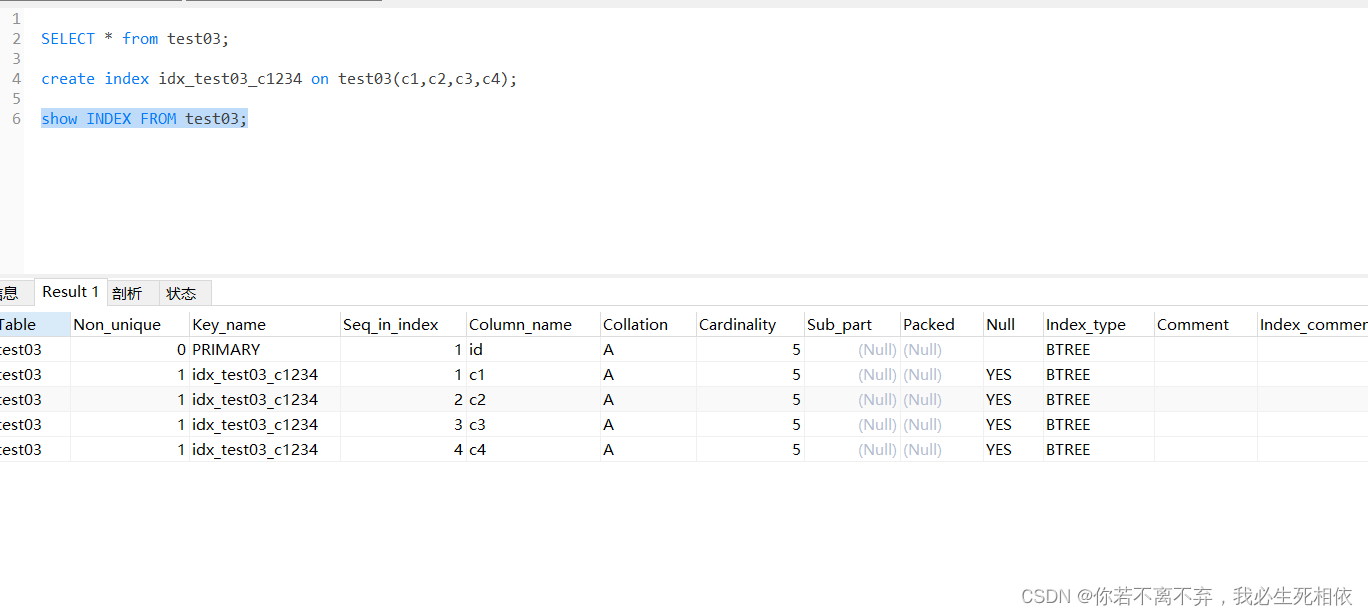Screen dimensions: 1368x616
Task: Click the Collation column header
Action: coord(635,324)
